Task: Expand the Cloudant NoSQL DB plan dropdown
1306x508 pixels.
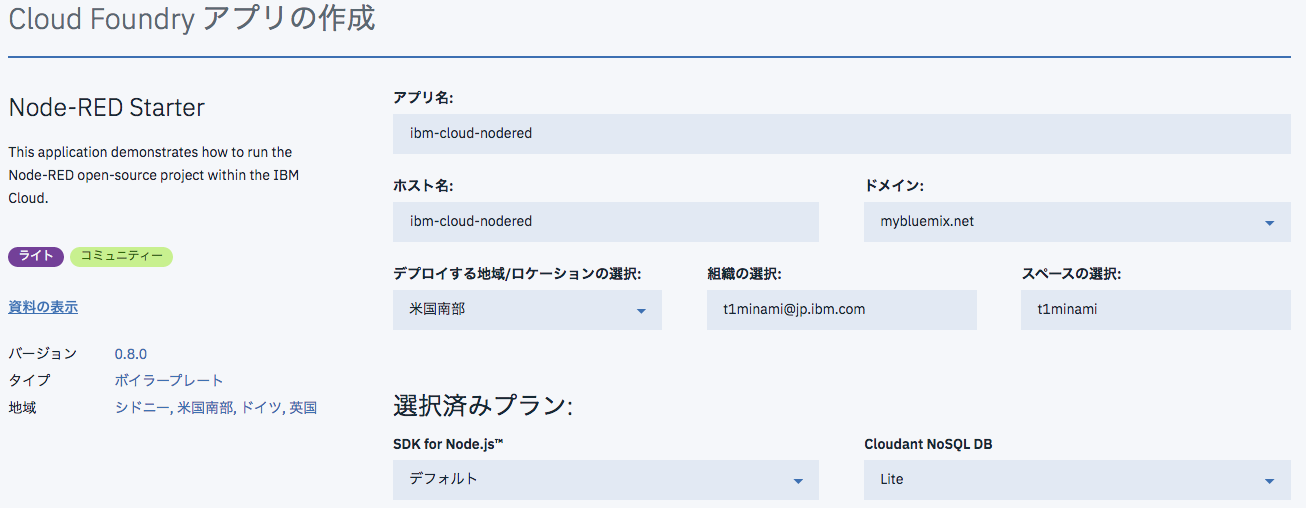Action: coord(1077,480)
